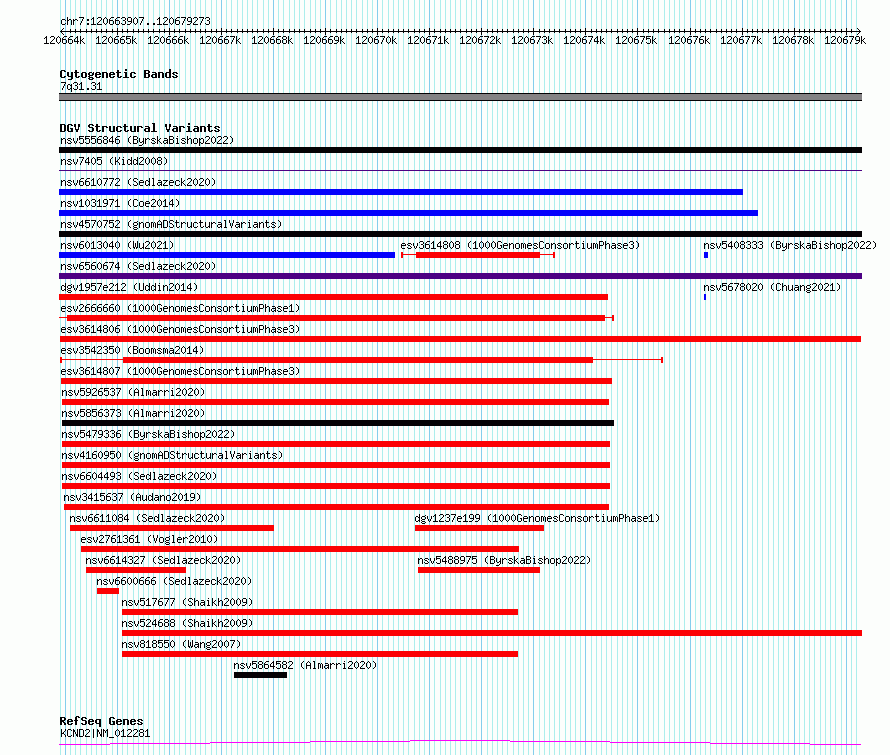The height and width of the screenshot is (755, 890).
Task: Select nsv4160950 (gnomADStructuralVariants) label
Action: point(172,455)
